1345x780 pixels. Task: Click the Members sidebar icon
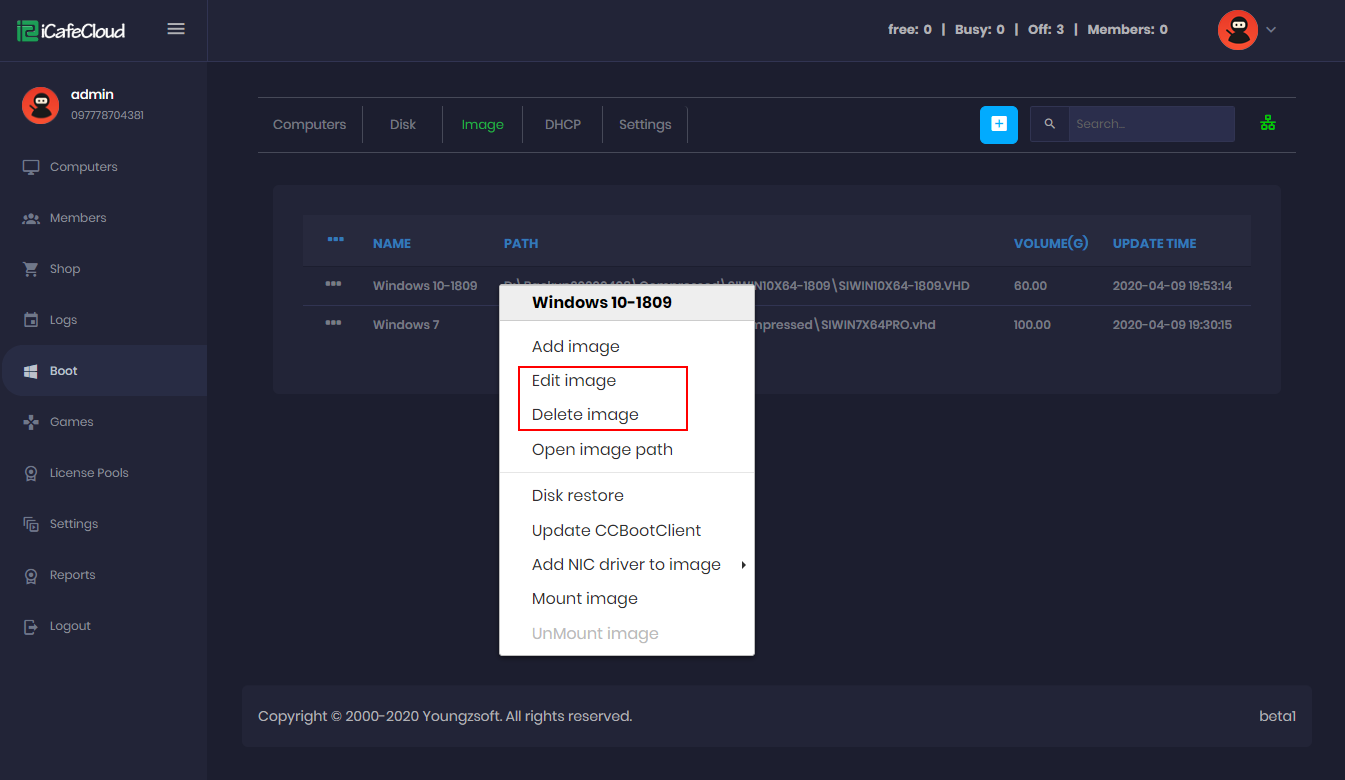[31, 217]
